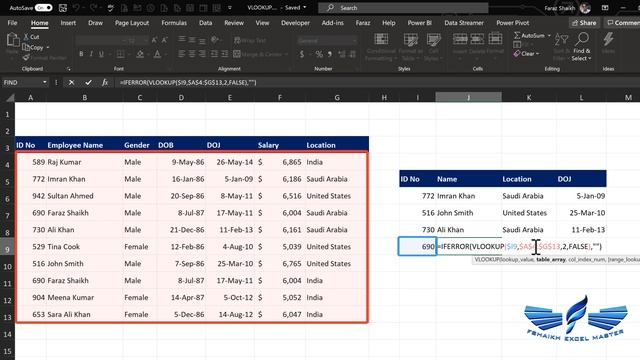640x360 pixels.
Task: Open the Name Box dropdown arrow
Action: [x=44, y=82]
